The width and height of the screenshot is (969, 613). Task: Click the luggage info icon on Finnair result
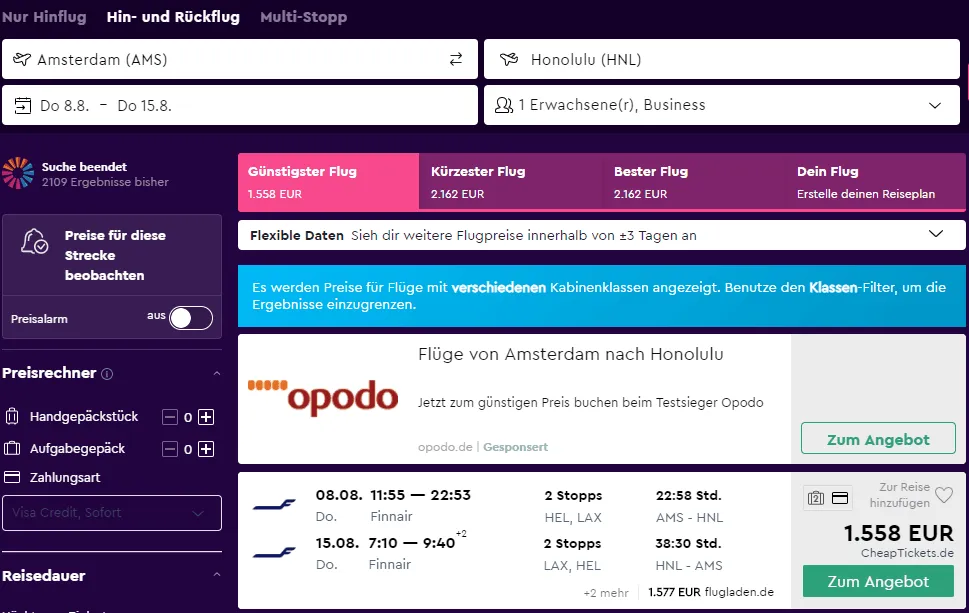point(815,498)
